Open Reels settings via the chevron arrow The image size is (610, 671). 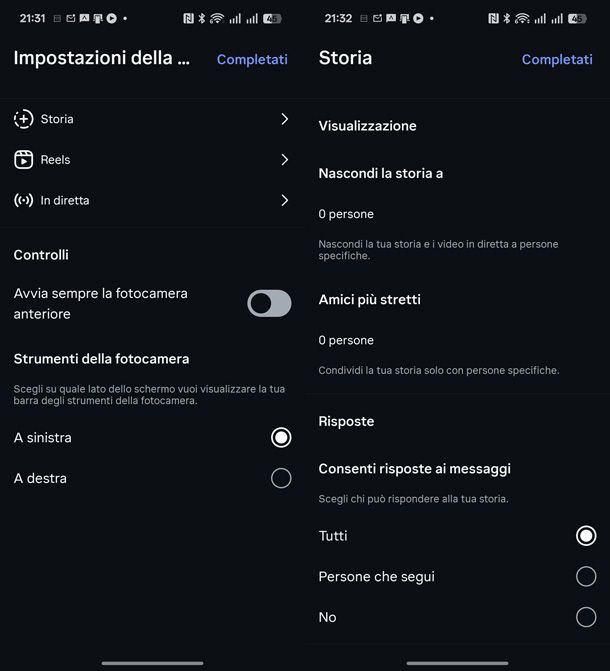tap(284, 160)
